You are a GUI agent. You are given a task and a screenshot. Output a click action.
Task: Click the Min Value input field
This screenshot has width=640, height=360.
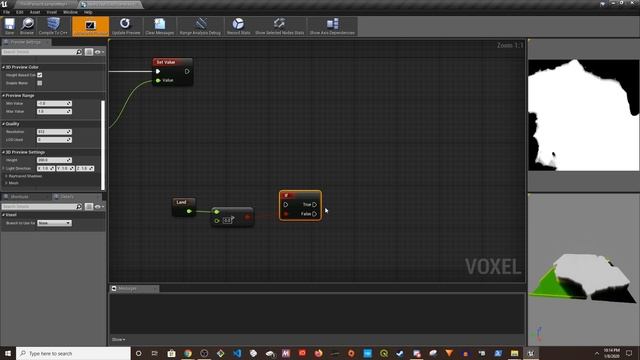54,104
